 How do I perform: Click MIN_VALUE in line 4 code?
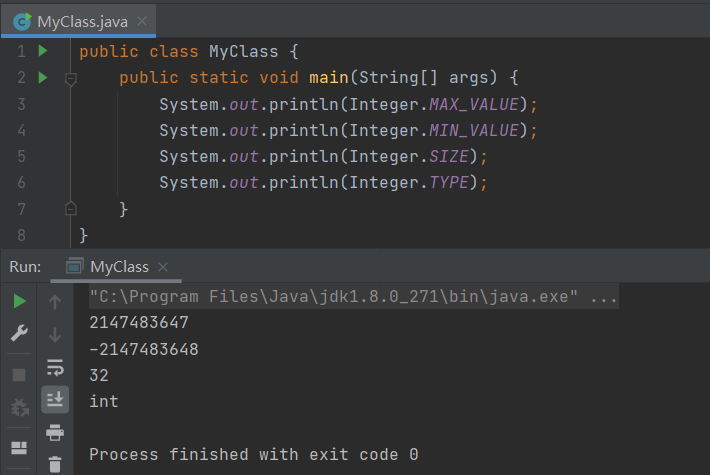(474, 130)
